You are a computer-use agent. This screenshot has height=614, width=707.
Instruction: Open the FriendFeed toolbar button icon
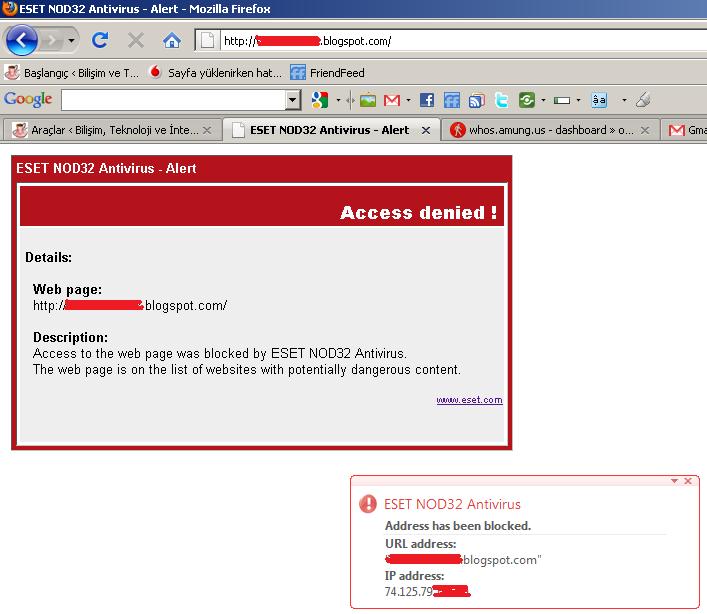452,100
